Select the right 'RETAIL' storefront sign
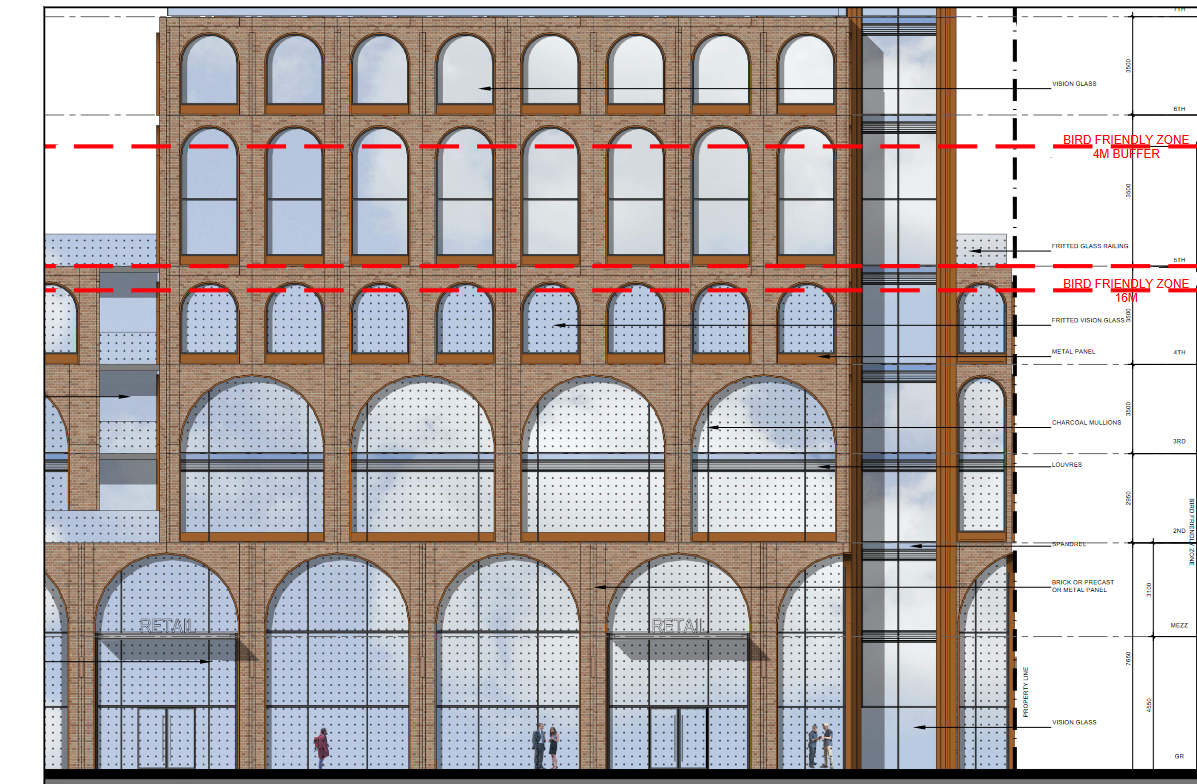Screen dimensions: 1197x784 pos(679,626)
